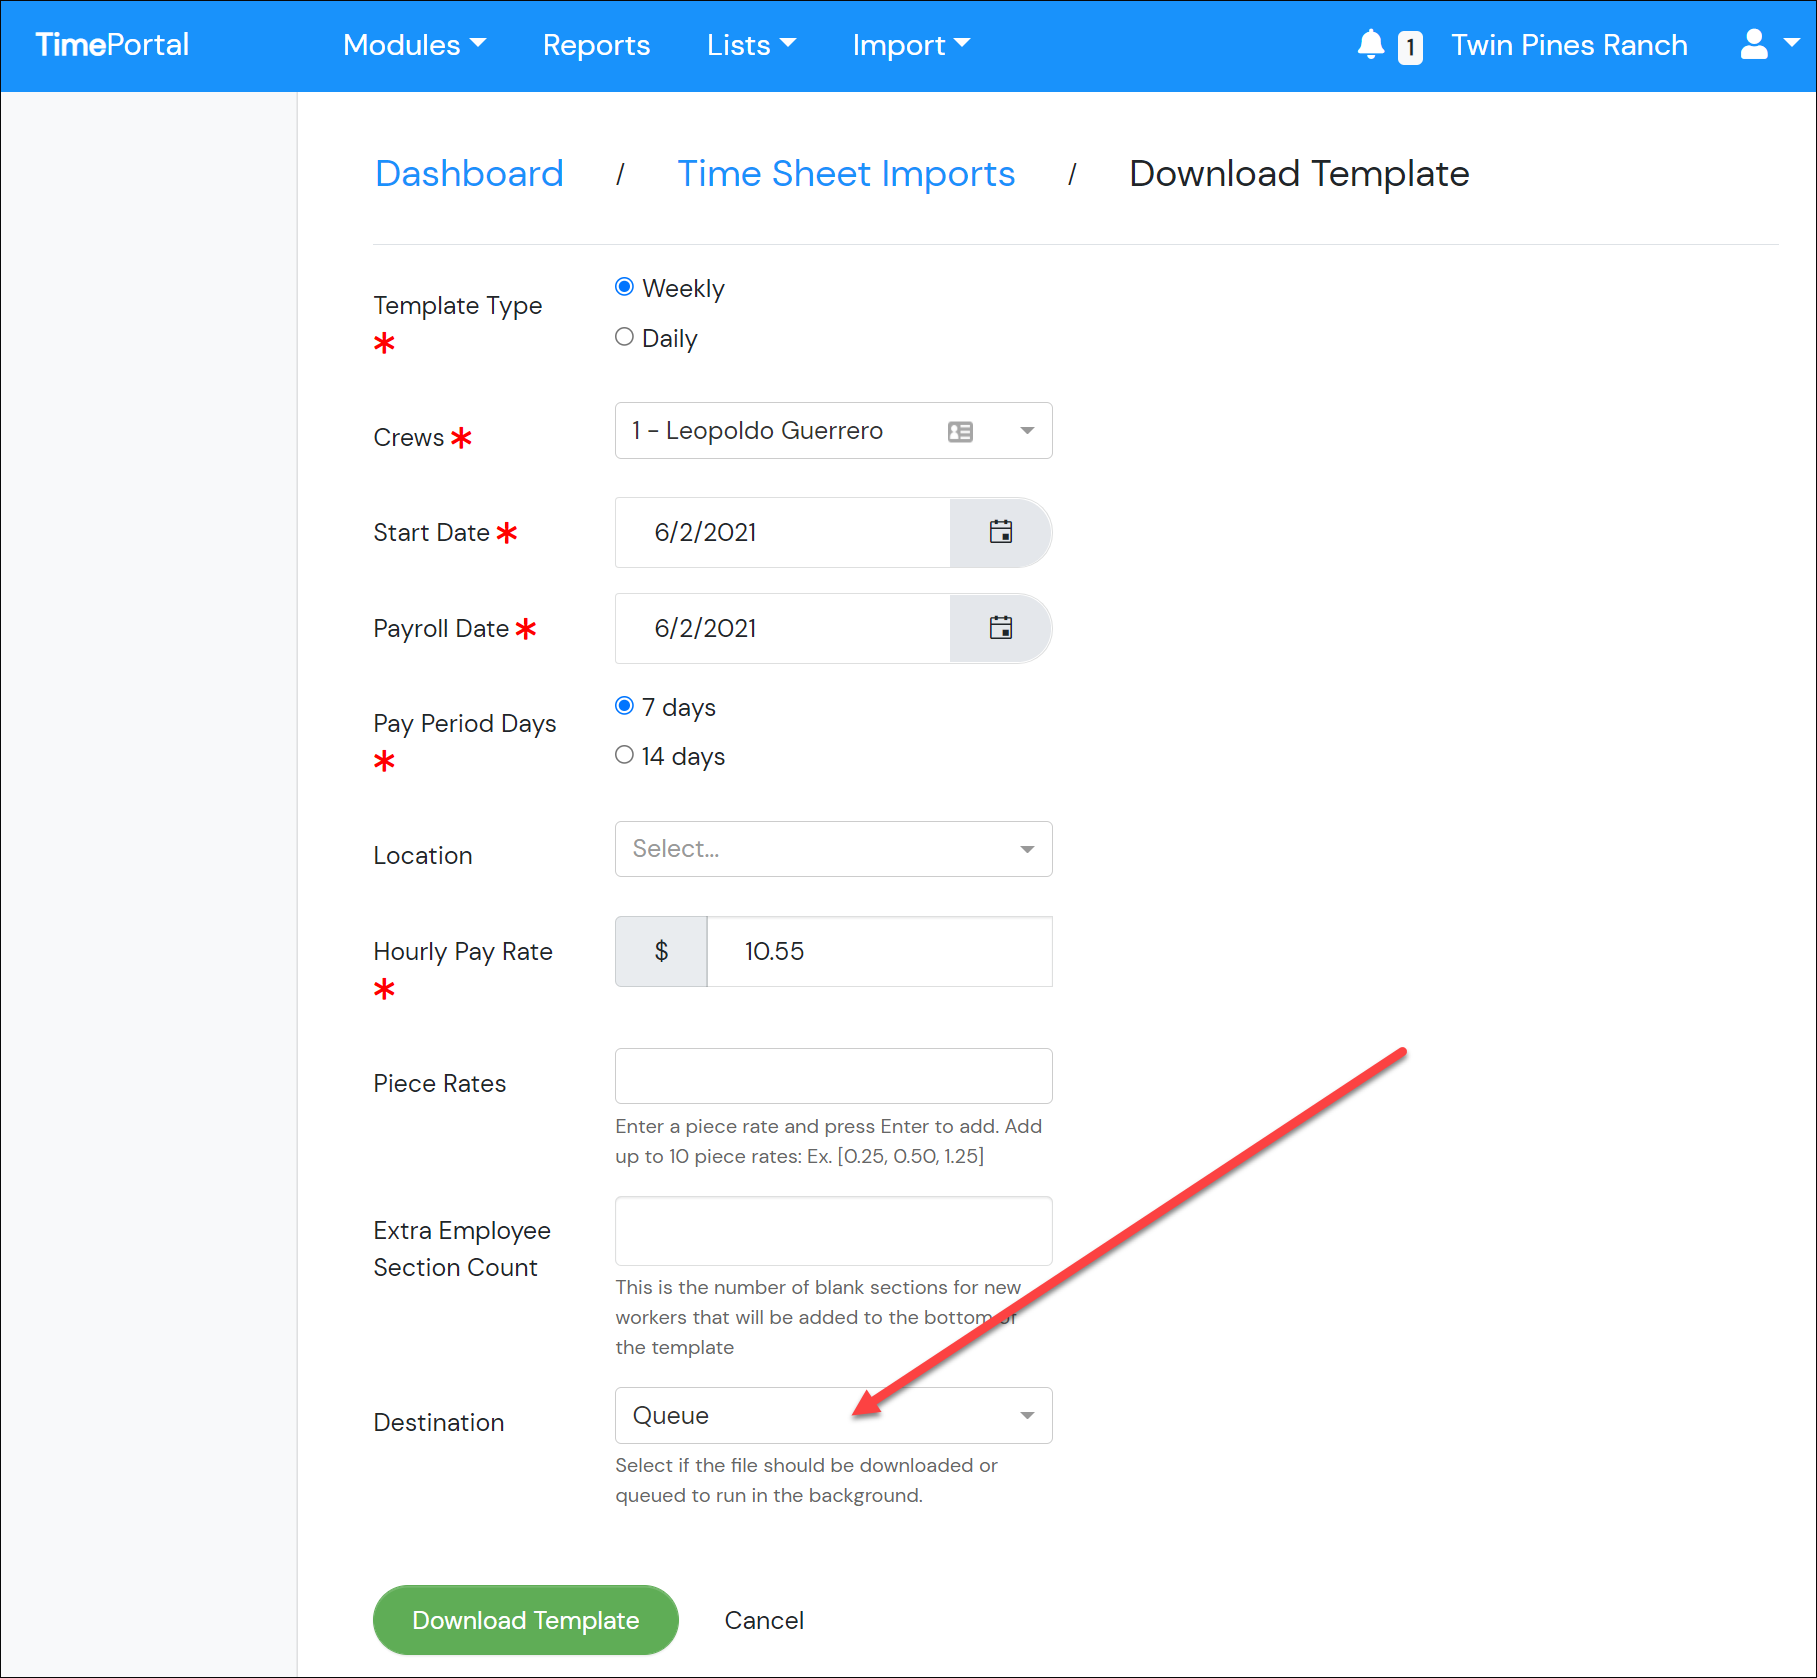Open the Destination Queue dropdown
Image resolution: width=1817 pixels, height=1678 pixels.
click(833, 1415)
